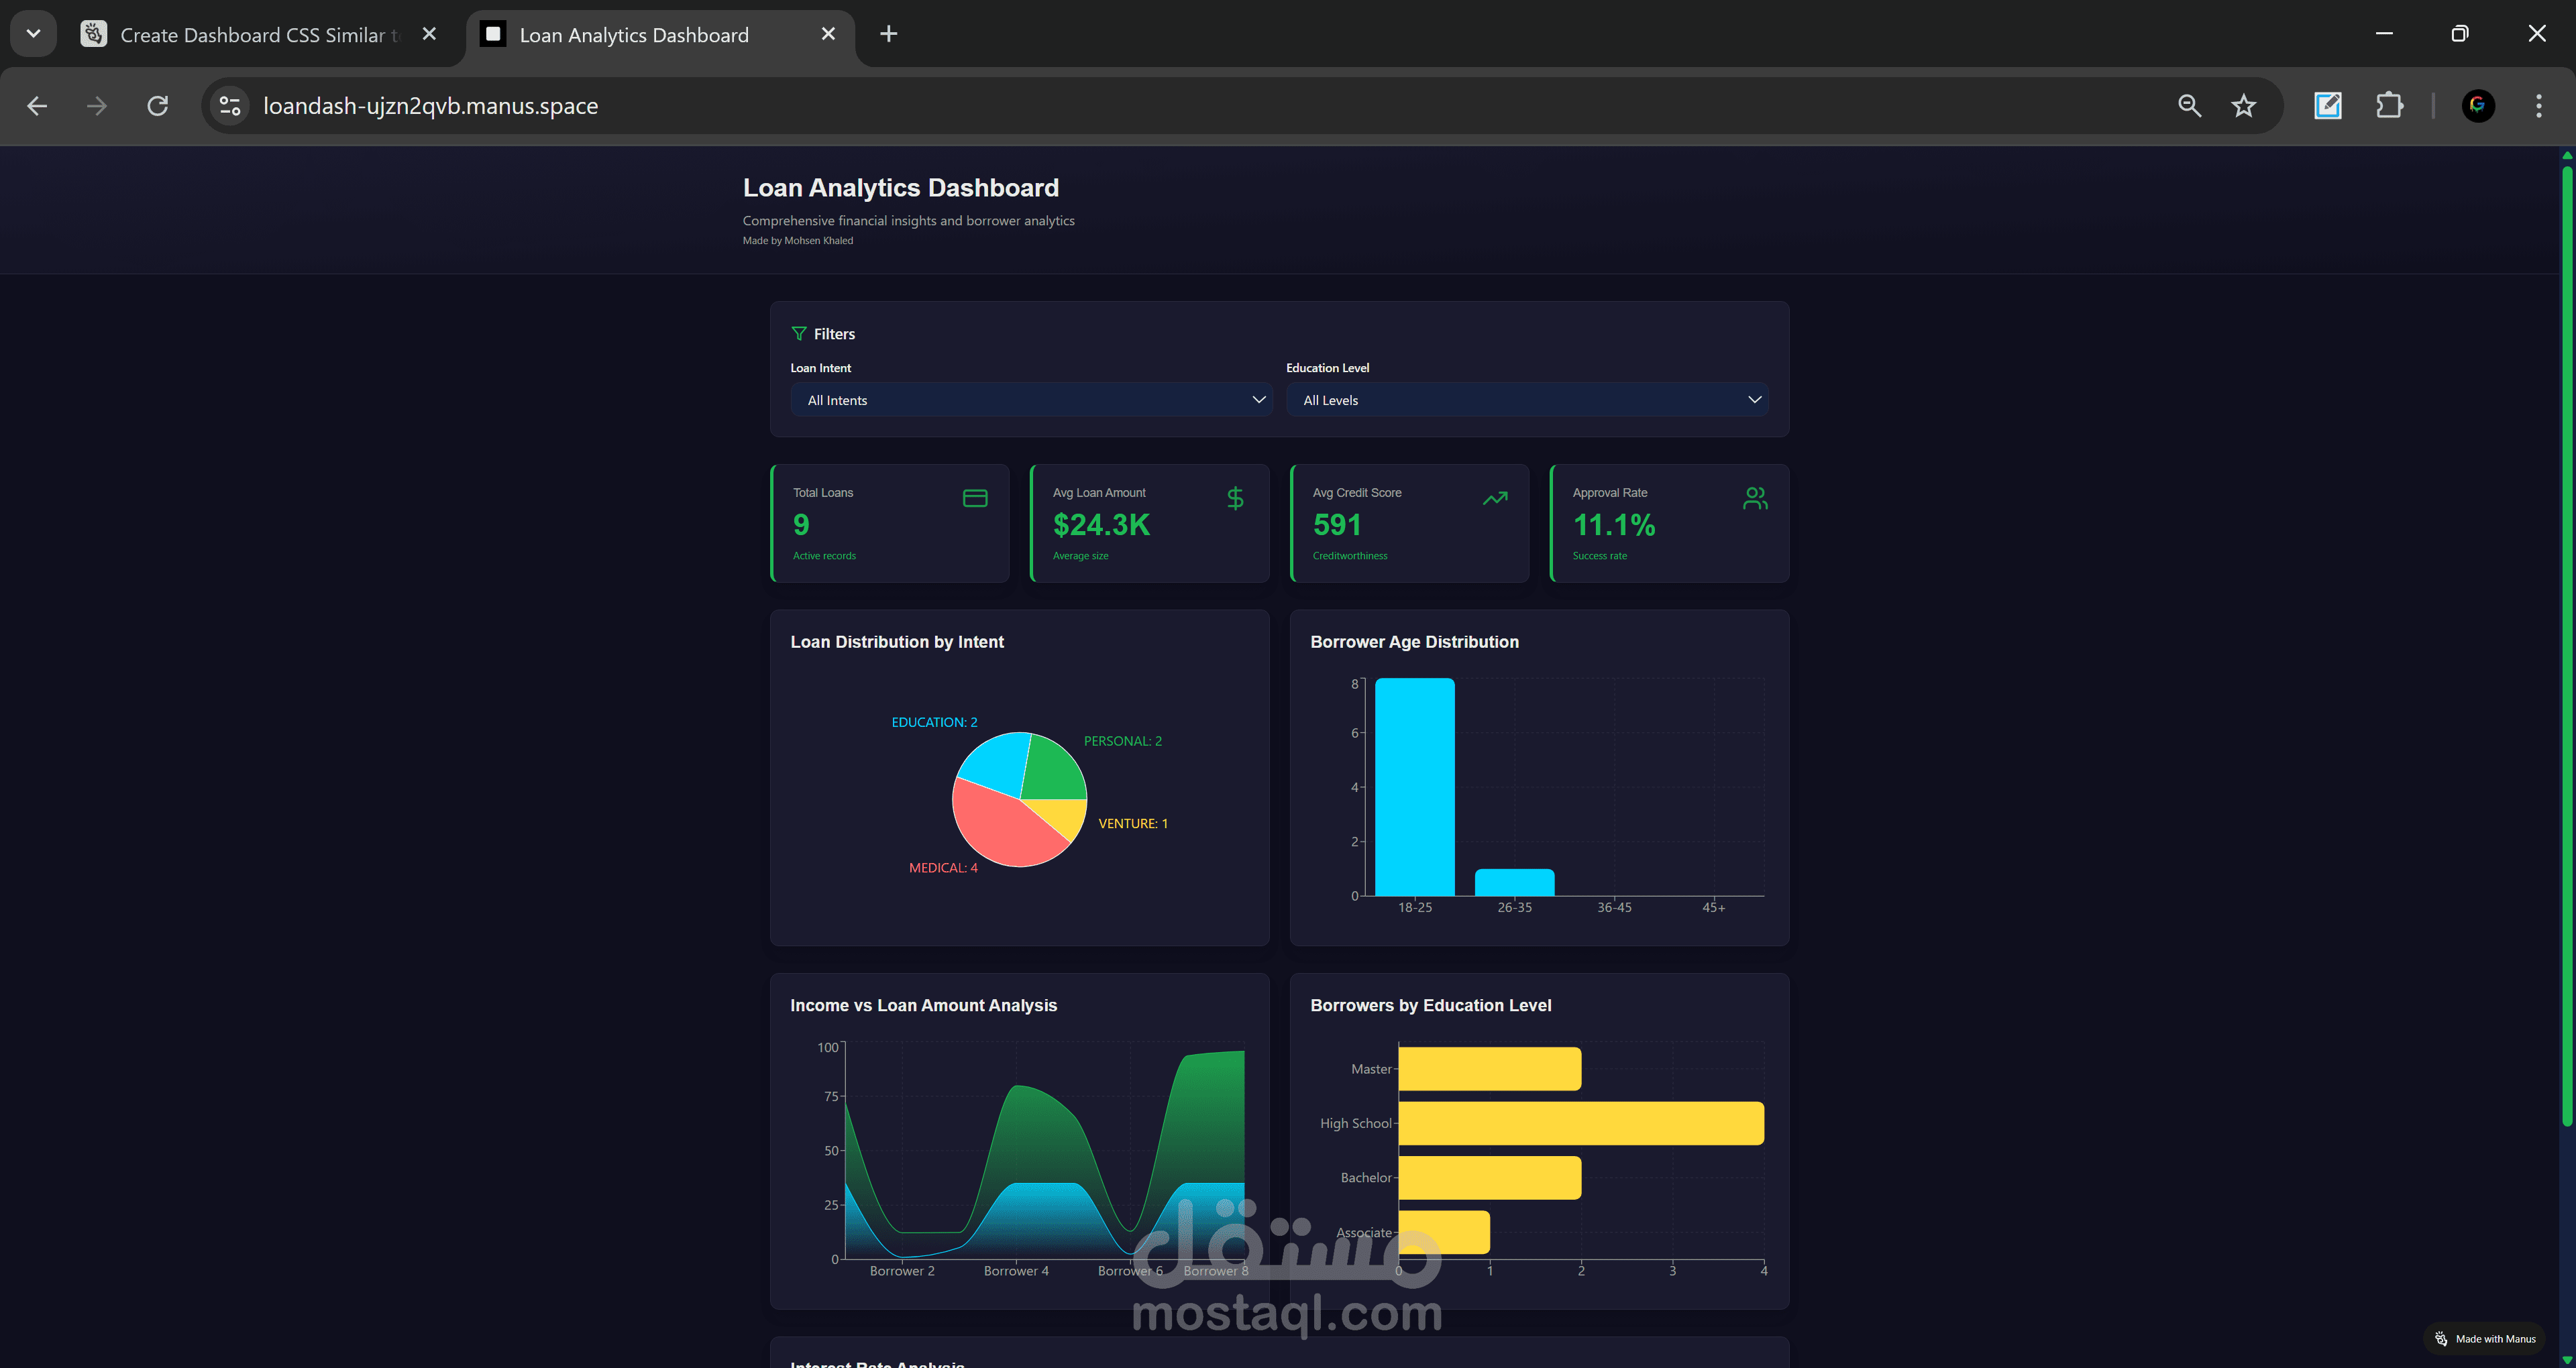Reload the page
The width and height of the screenshot is (2576, 1368).
[x=158, y=106]
